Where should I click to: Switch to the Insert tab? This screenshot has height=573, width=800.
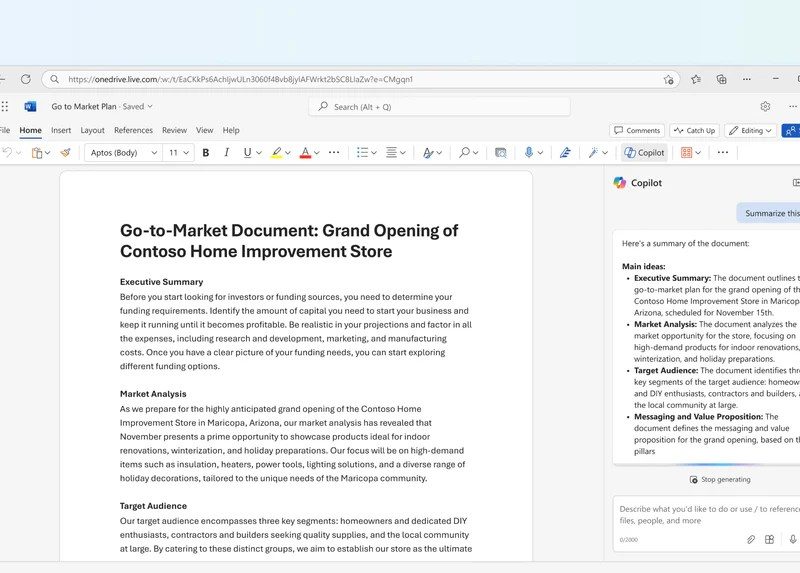click(x=61, y=130)
